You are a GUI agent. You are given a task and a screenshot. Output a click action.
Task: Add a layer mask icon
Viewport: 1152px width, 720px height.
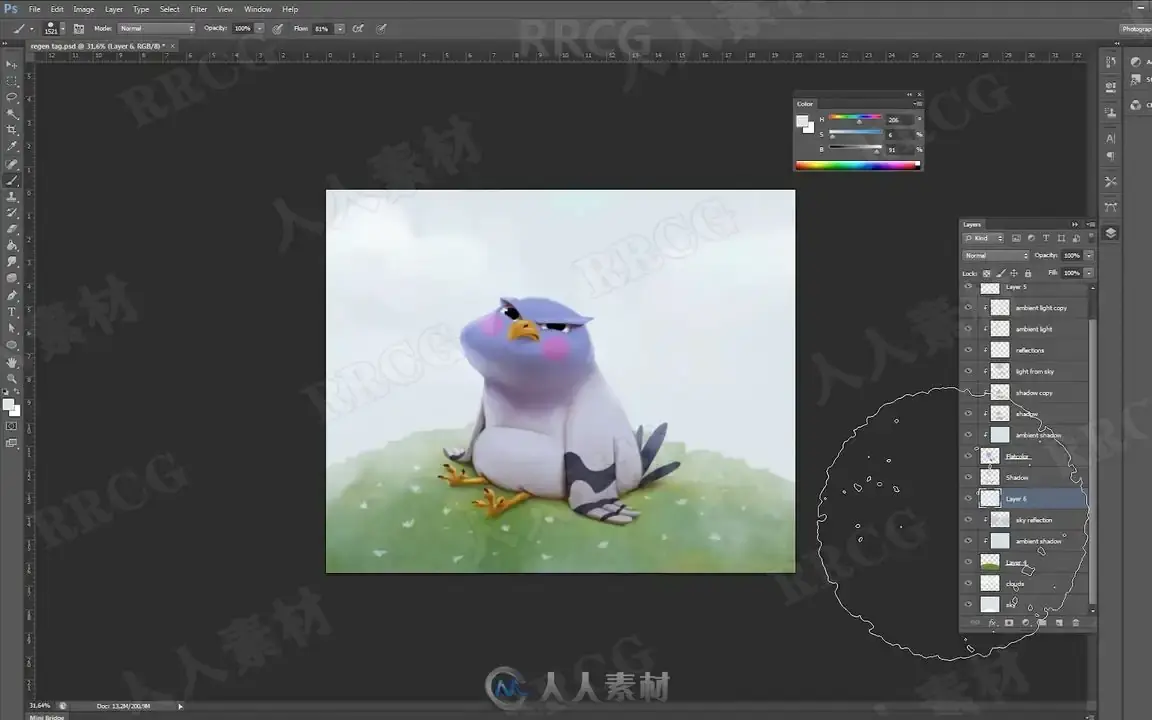click(x=1009, y=623)
